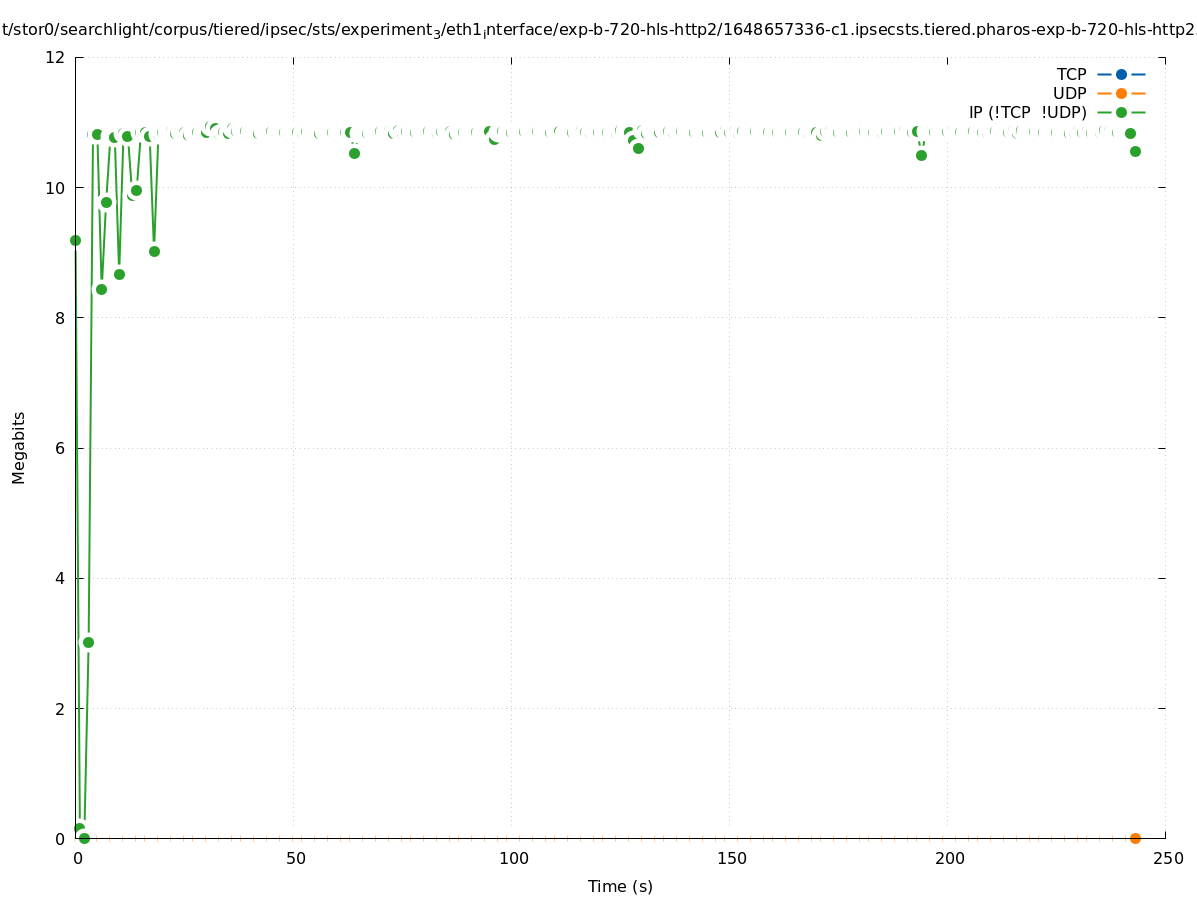Click the first green point near 9.2 Megabits
Image resolution: width=1197 pixels, height=900 pixels.
point(75,240)
